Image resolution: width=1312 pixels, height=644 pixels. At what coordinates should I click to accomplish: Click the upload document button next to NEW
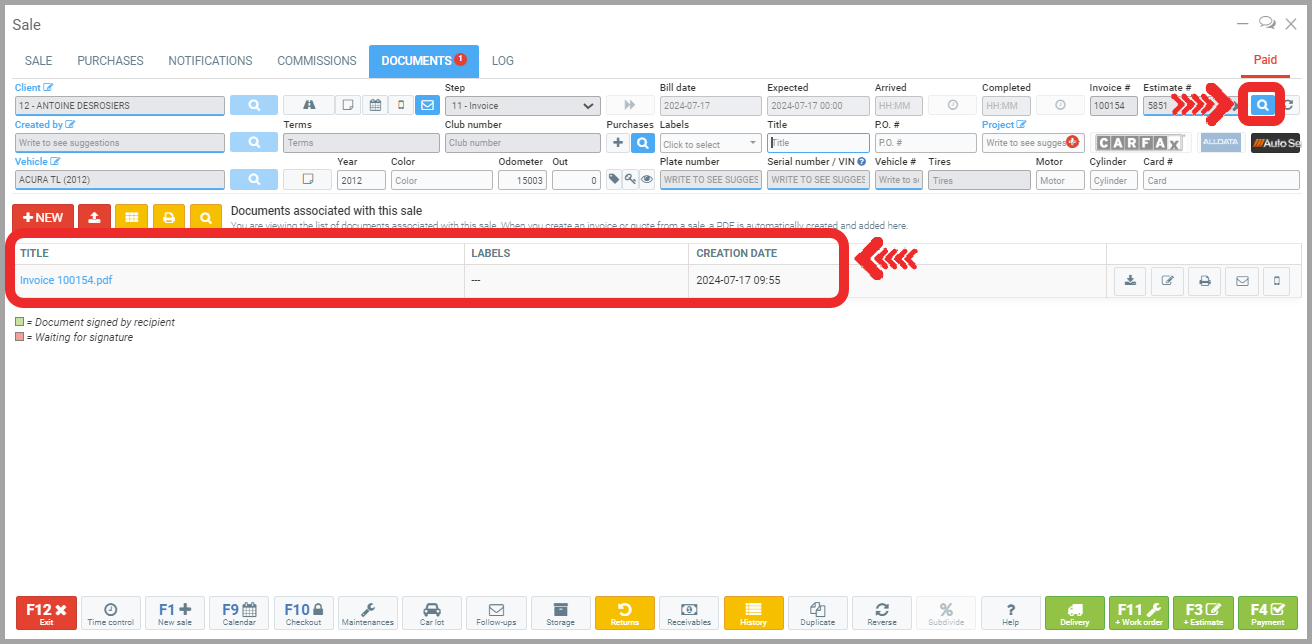(x=94, y=217)
